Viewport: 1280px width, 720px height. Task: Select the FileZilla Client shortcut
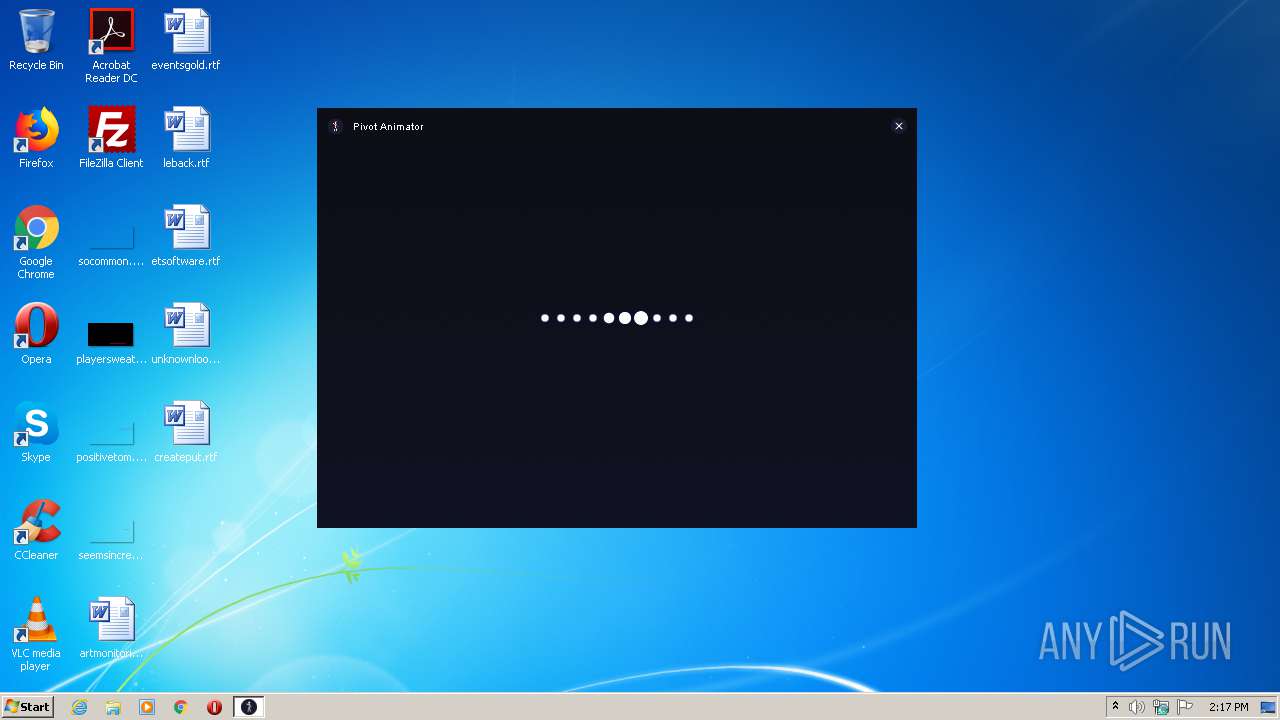[111, 138]
